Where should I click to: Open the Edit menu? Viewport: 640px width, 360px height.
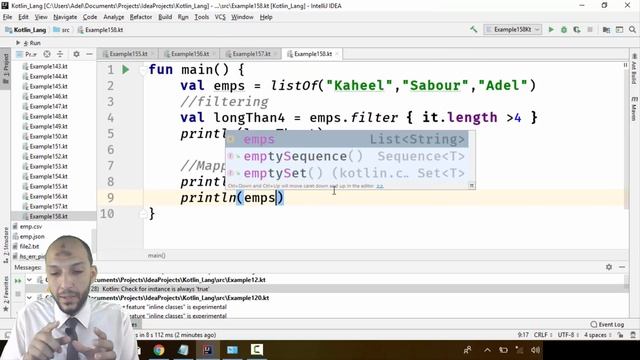pos(23,17)
